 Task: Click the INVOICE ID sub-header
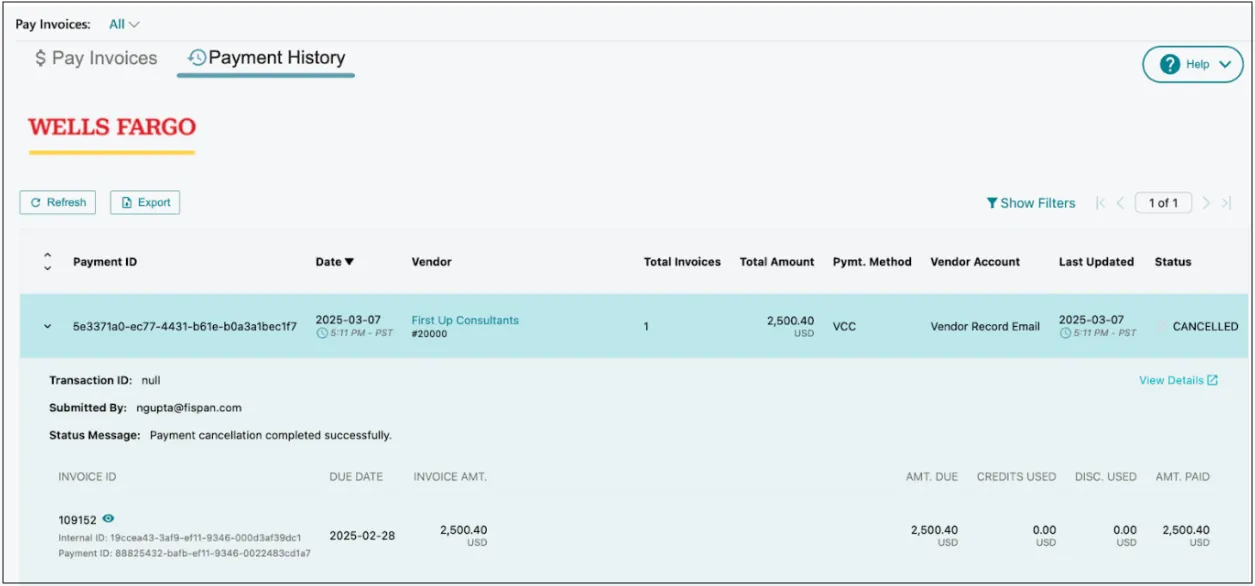87,477
